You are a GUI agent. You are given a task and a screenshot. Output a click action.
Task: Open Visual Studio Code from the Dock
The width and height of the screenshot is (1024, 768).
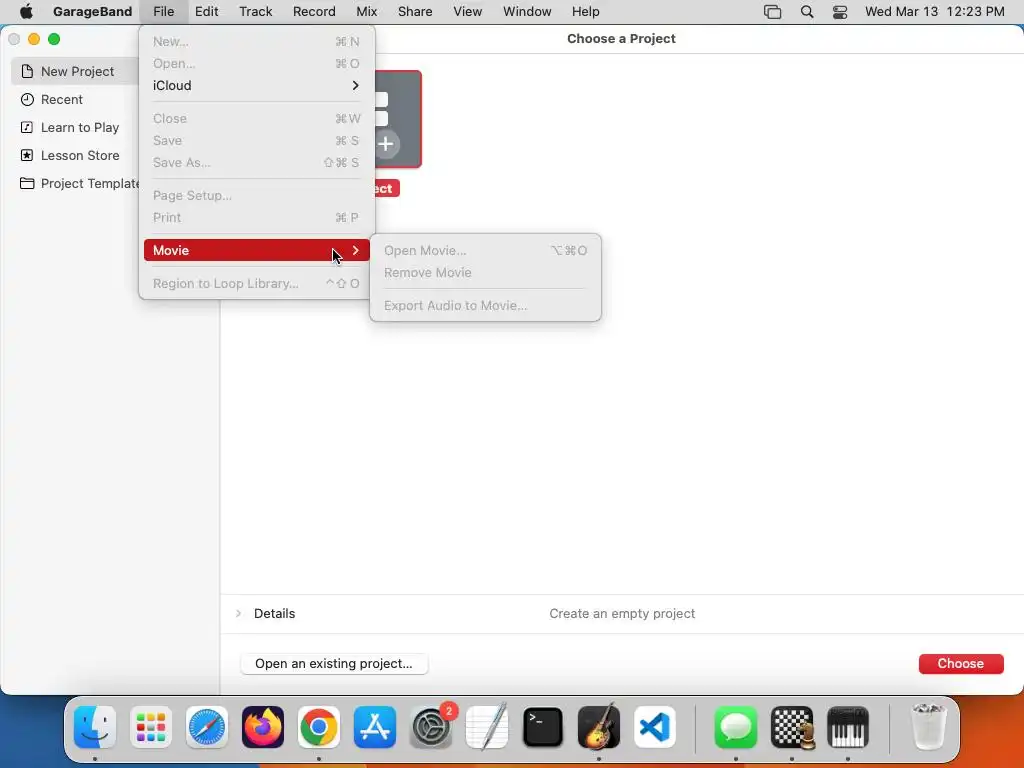tap(654, 727)
